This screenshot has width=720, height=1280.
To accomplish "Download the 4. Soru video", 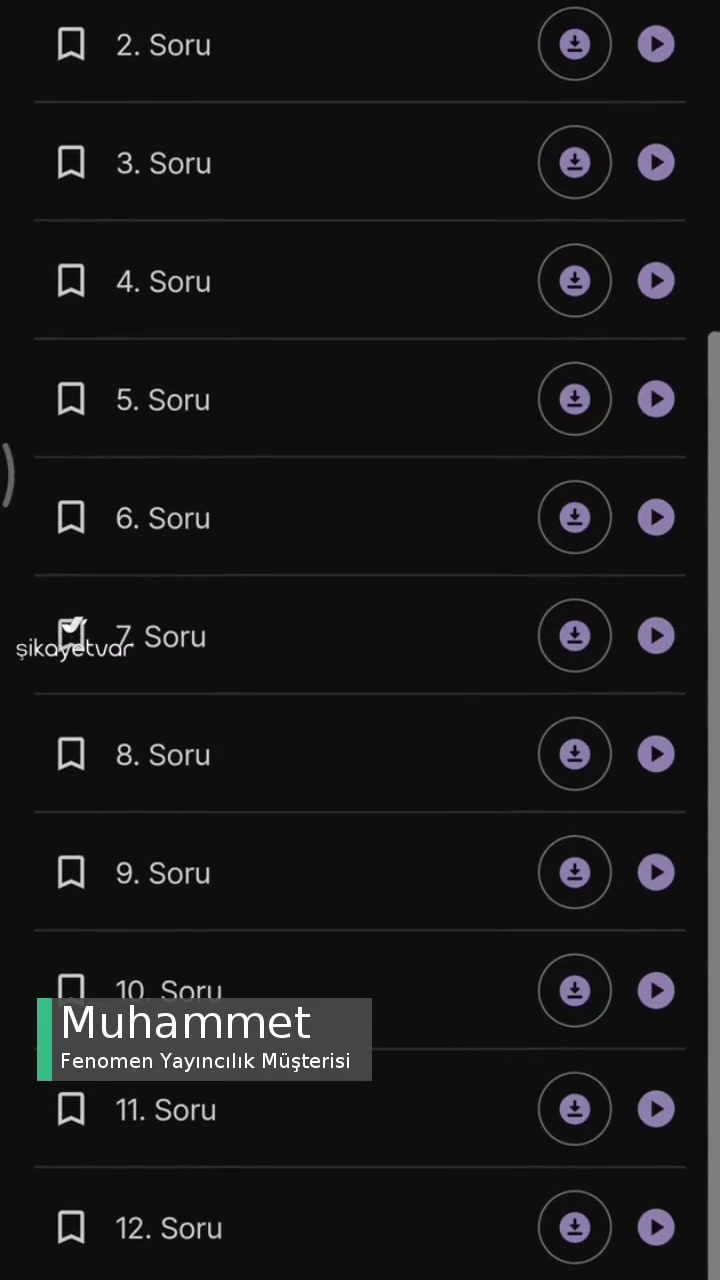I will click(574, 281).
